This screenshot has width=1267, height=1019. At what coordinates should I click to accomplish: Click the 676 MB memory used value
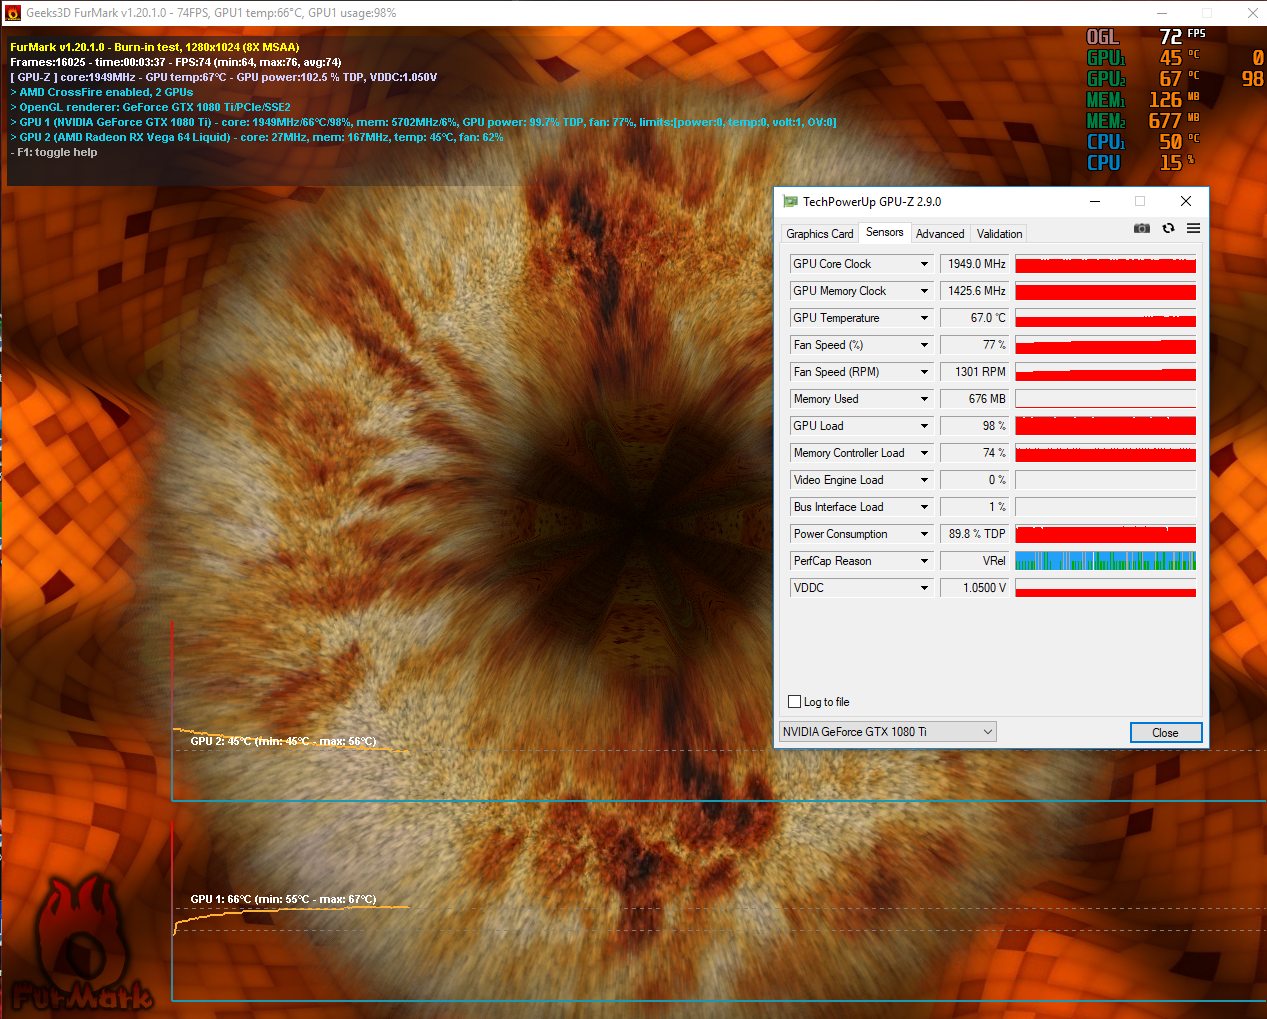(x=974, y=399)
